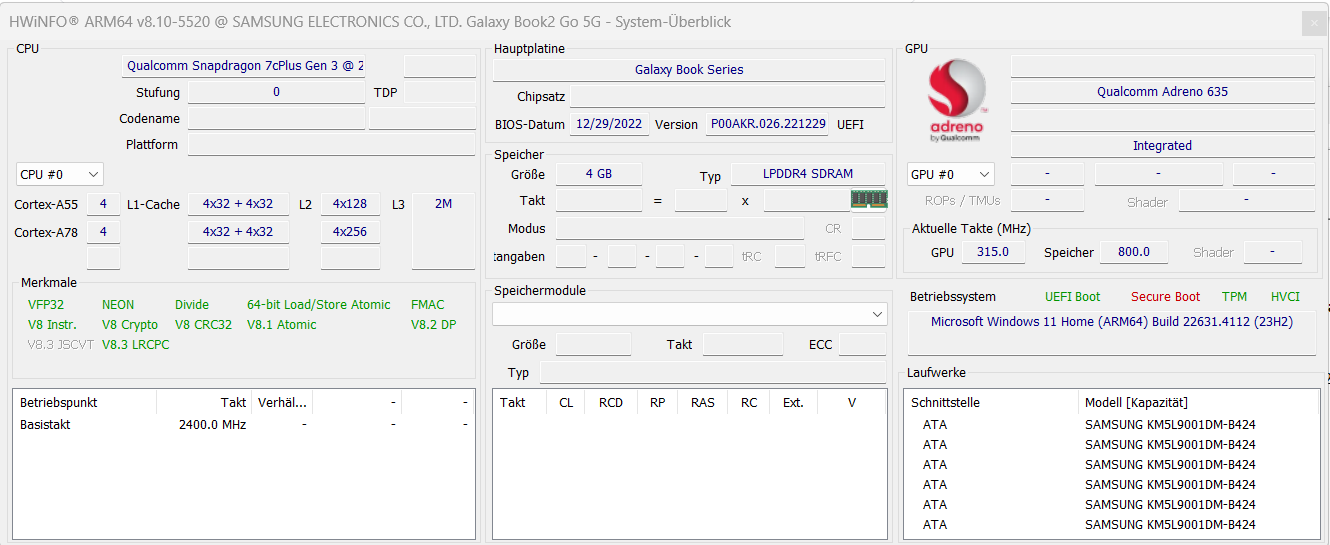
Task: Click the CL column header in timing table
Action: click(x=566, y=403)
